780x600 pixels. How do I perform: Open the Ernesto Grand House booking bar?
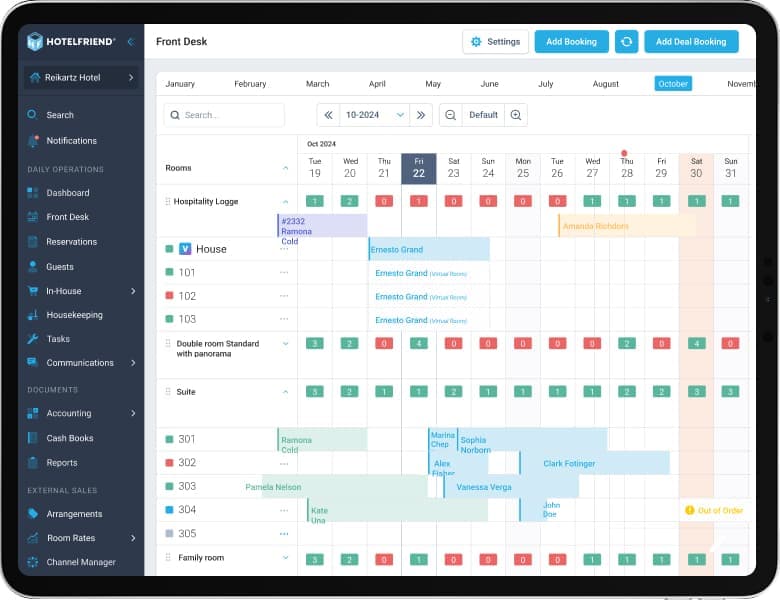coord(429,249)
